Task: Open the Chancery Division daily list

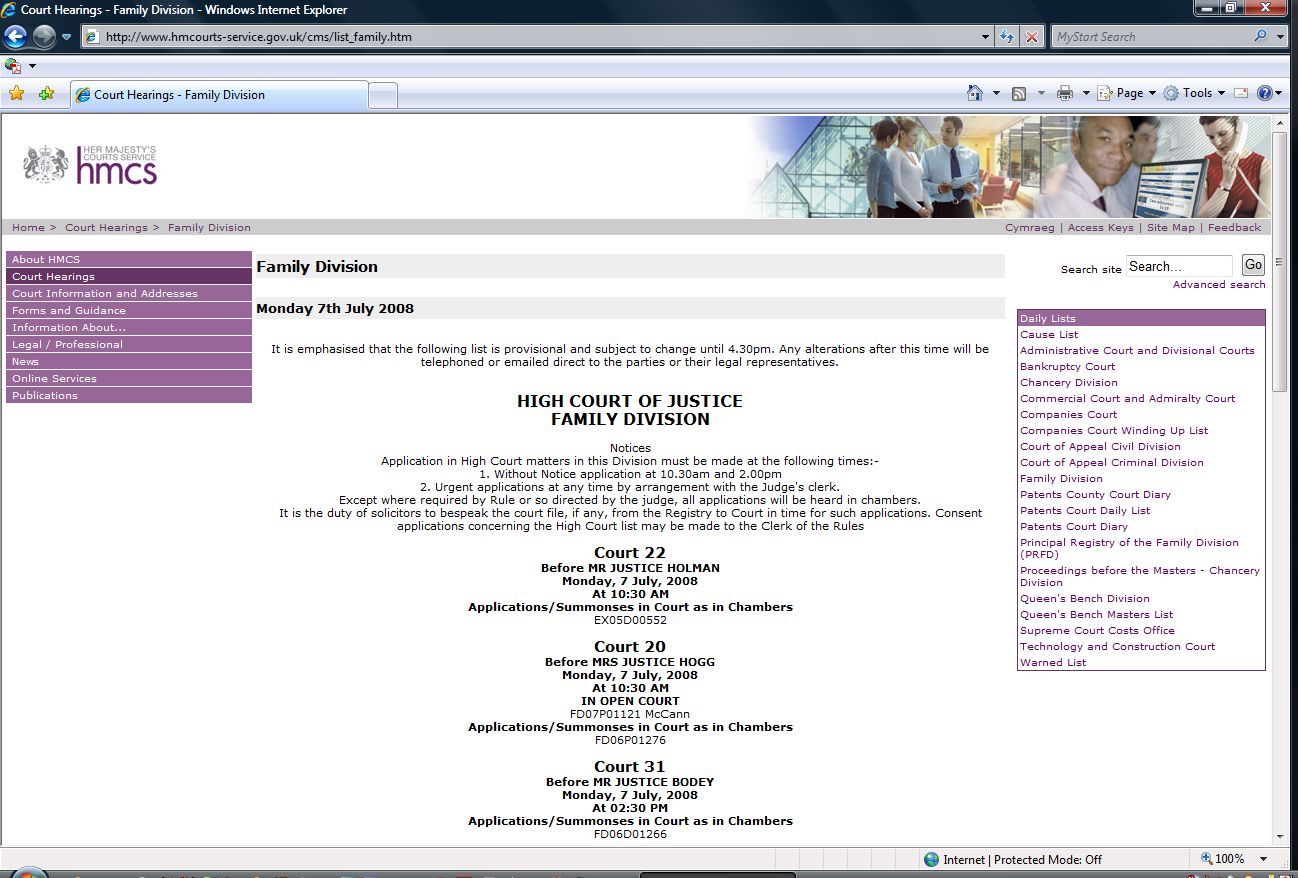Action: click(1068, 383)
